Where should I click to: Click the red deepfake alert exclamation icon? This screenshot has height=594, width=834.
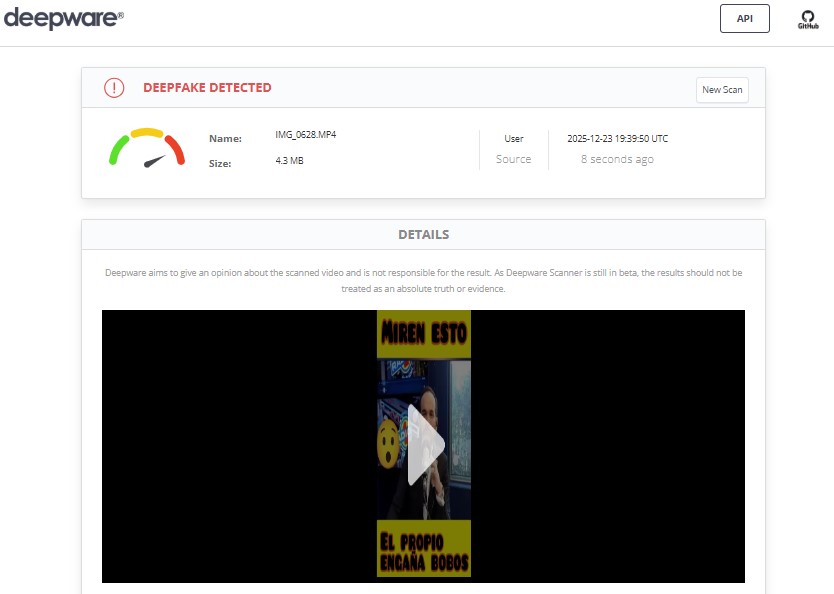coord(114,88)
